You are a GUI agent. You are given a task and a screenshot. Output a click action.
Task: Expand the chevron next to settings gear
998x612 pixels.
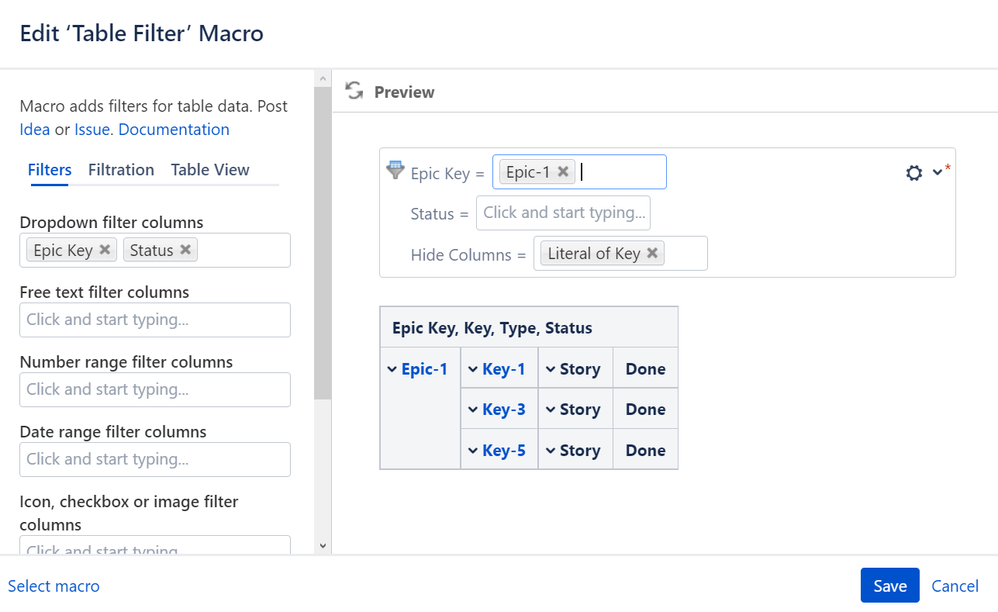click(937, 172)
